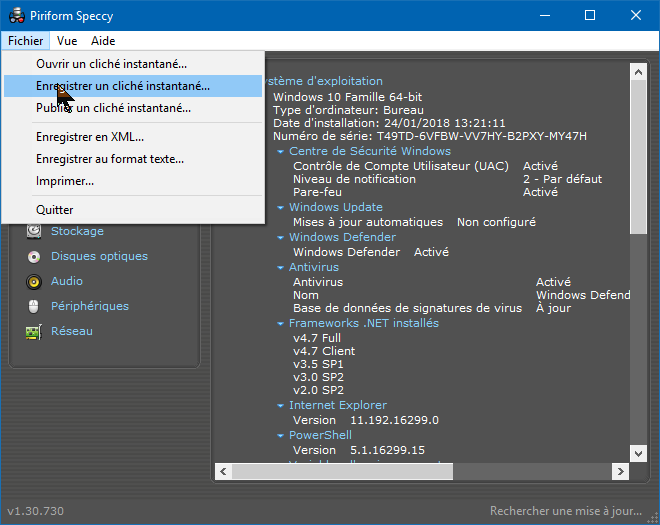Collapse the Windows Defender section
660x525 pixels.
pyautogui.click(x=280, y=237)
